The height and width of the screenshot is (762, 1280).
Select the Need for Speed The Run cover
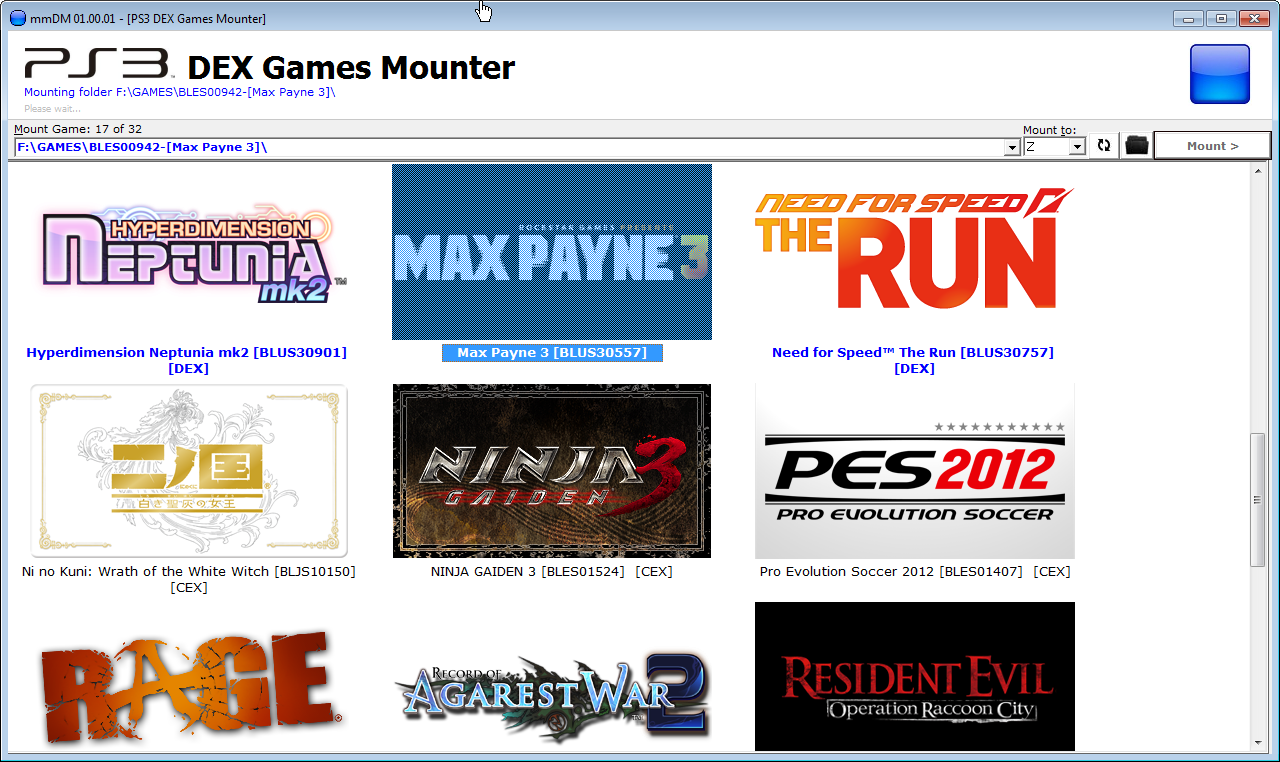pos(914,250)
